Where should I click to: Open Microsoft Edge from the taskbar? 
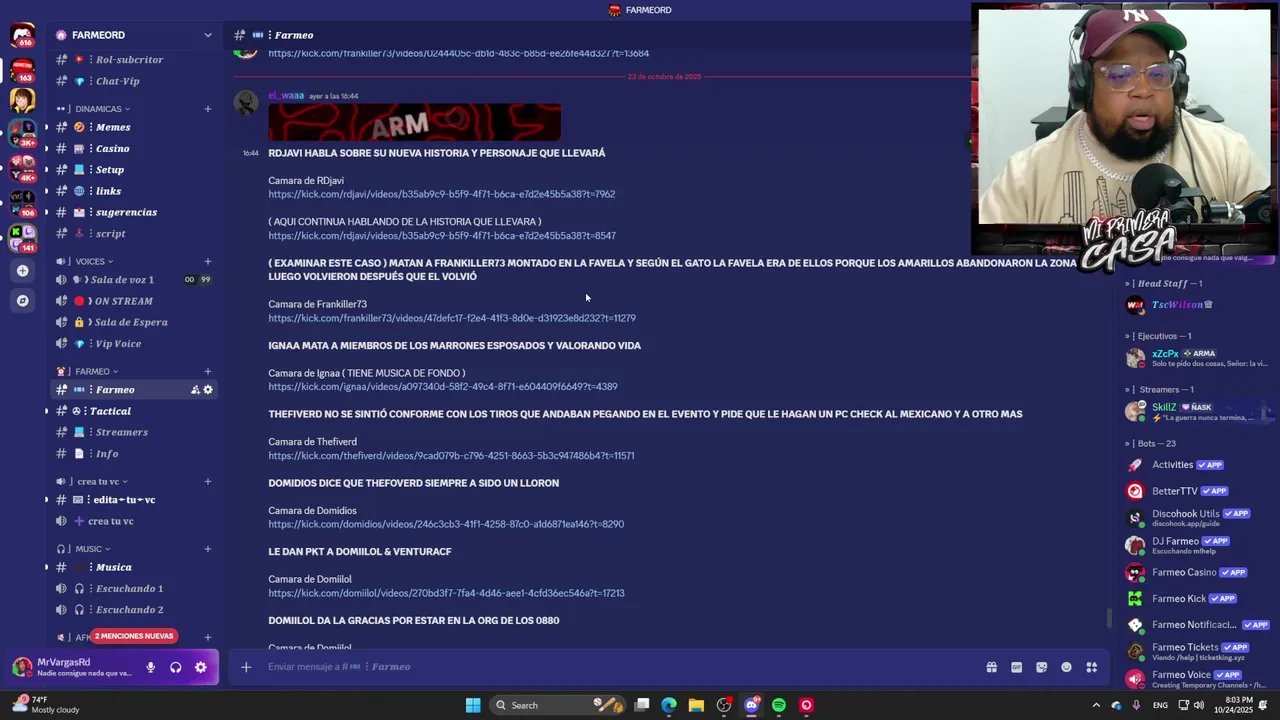pos(669,705)
